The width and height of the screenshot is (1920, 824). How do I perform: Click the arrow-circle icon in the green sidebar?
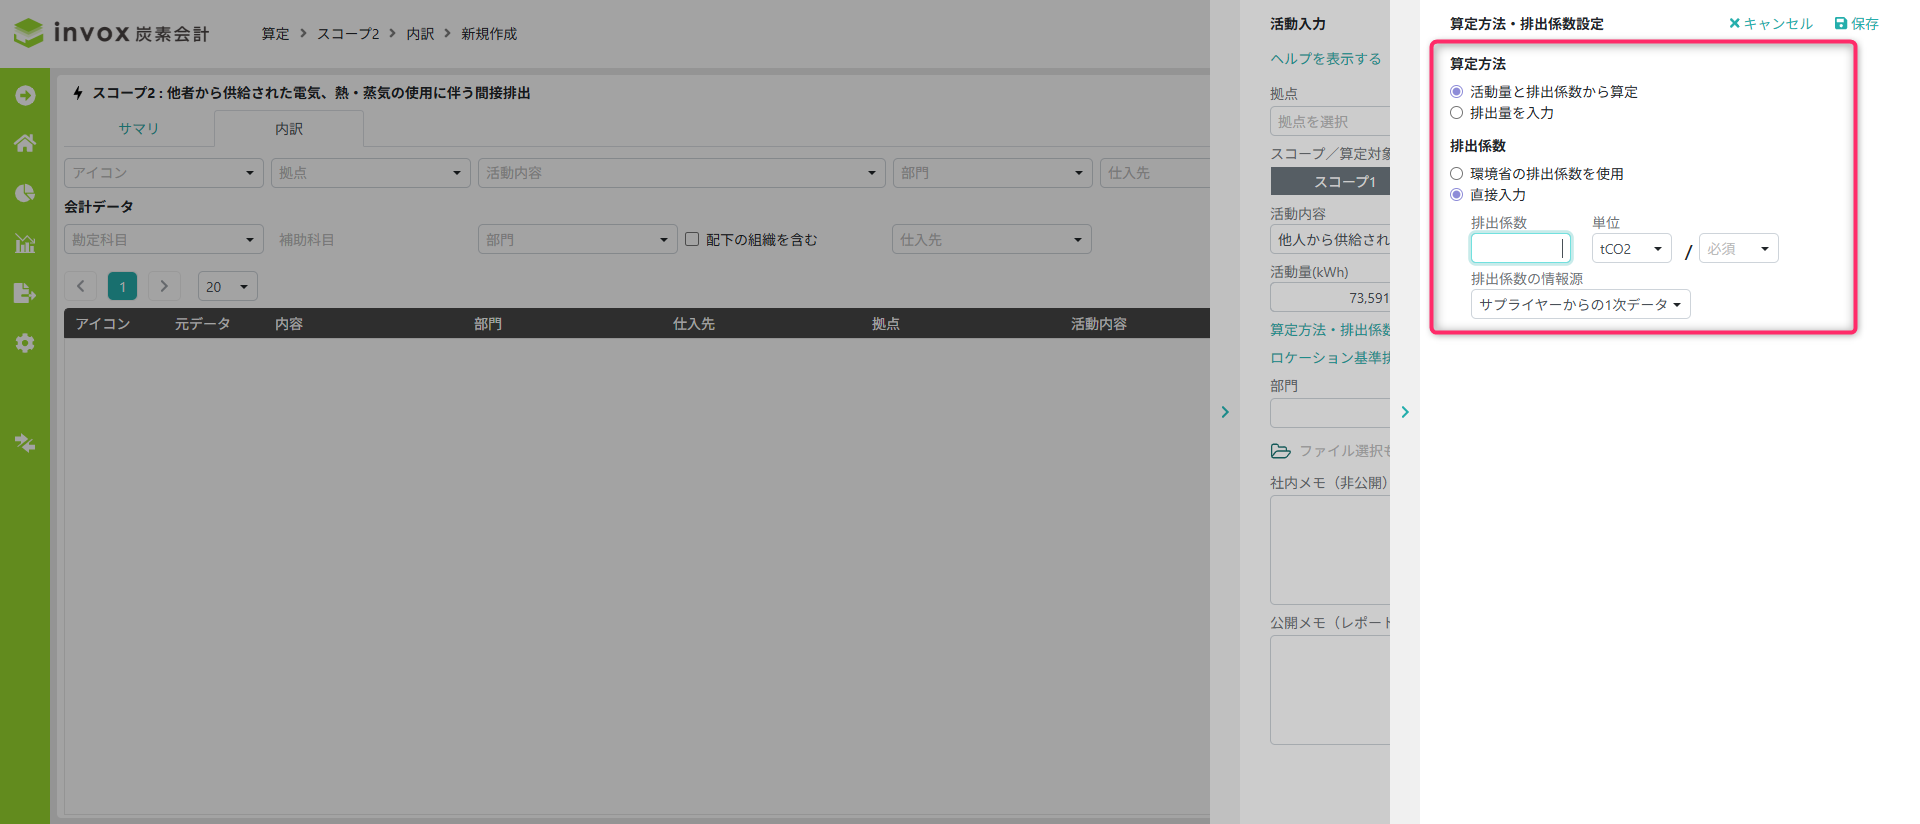(25, 95)
